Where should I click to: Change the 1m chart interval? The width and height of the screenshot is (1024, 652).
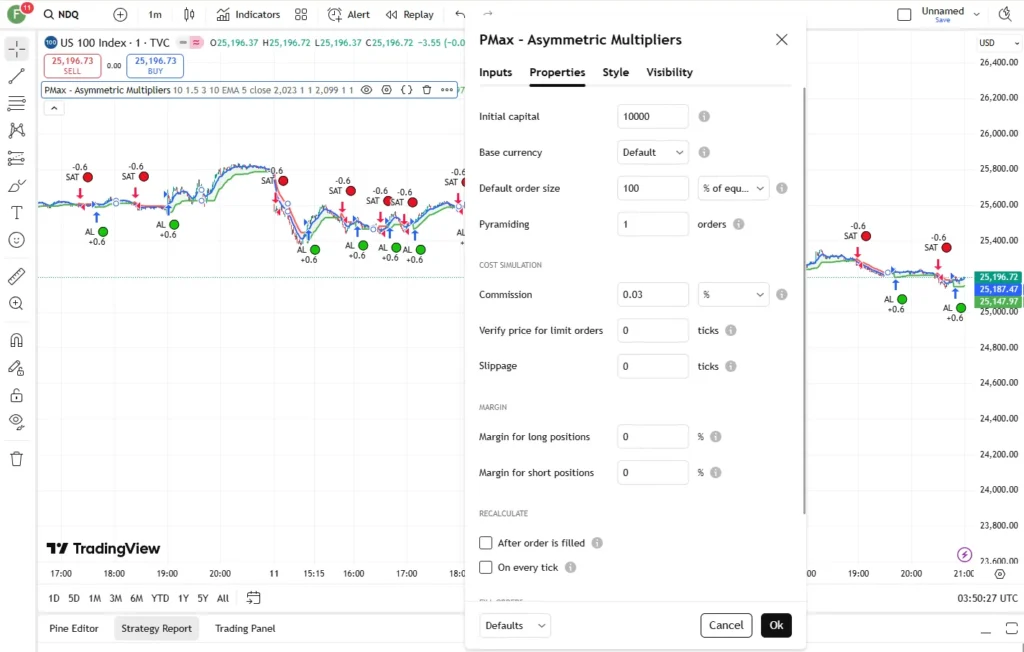(x=155, y=14)
